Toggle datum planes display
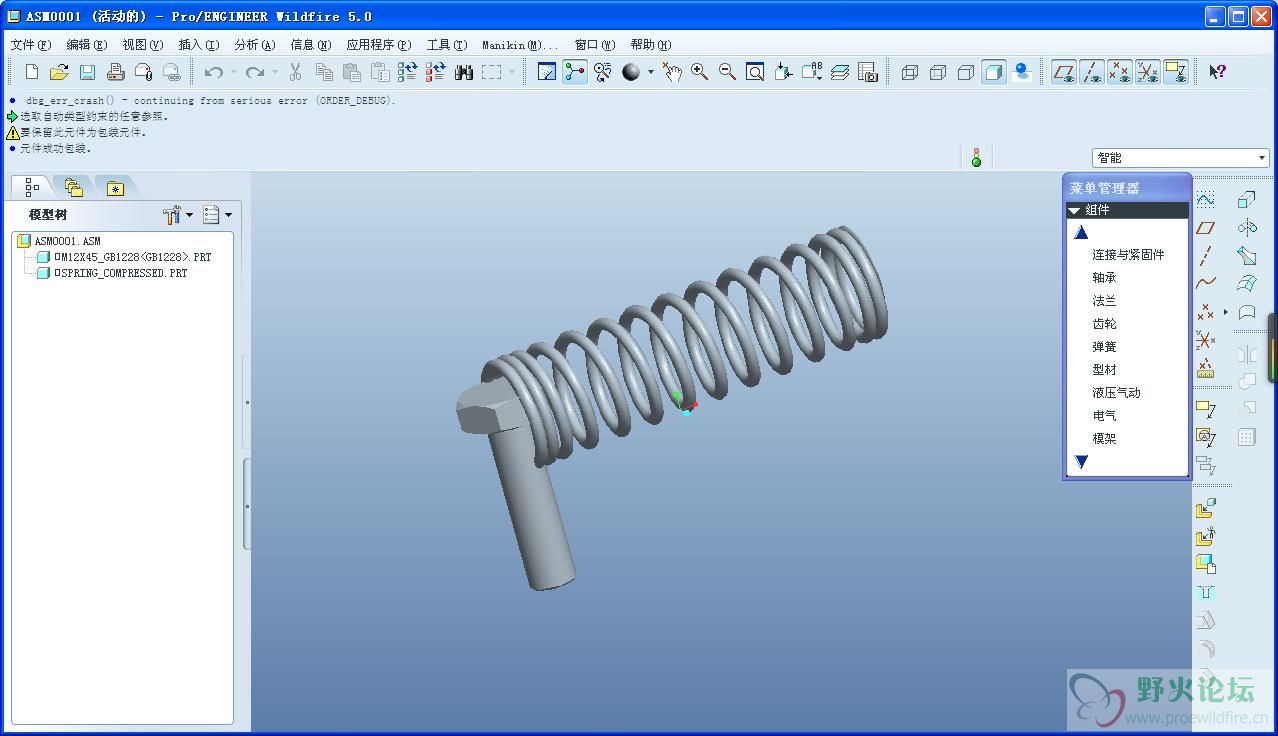The width and height of the screenshot is (1278, 736). point(1064,72)
